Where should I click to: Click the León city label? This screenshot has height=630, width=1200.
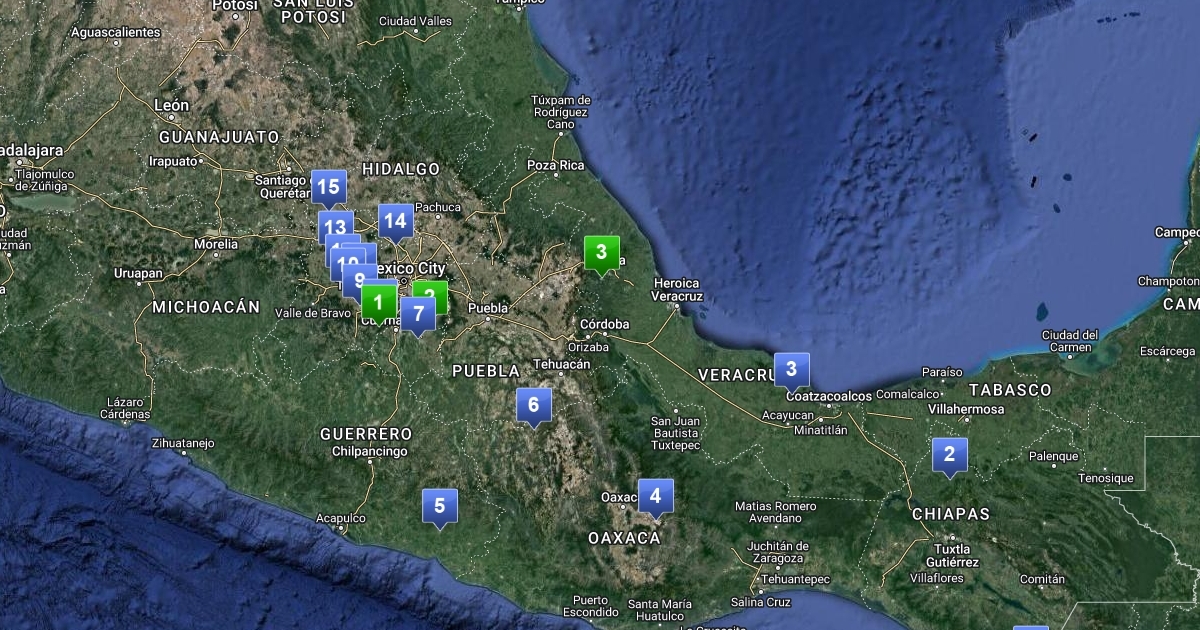pos(172,105)
